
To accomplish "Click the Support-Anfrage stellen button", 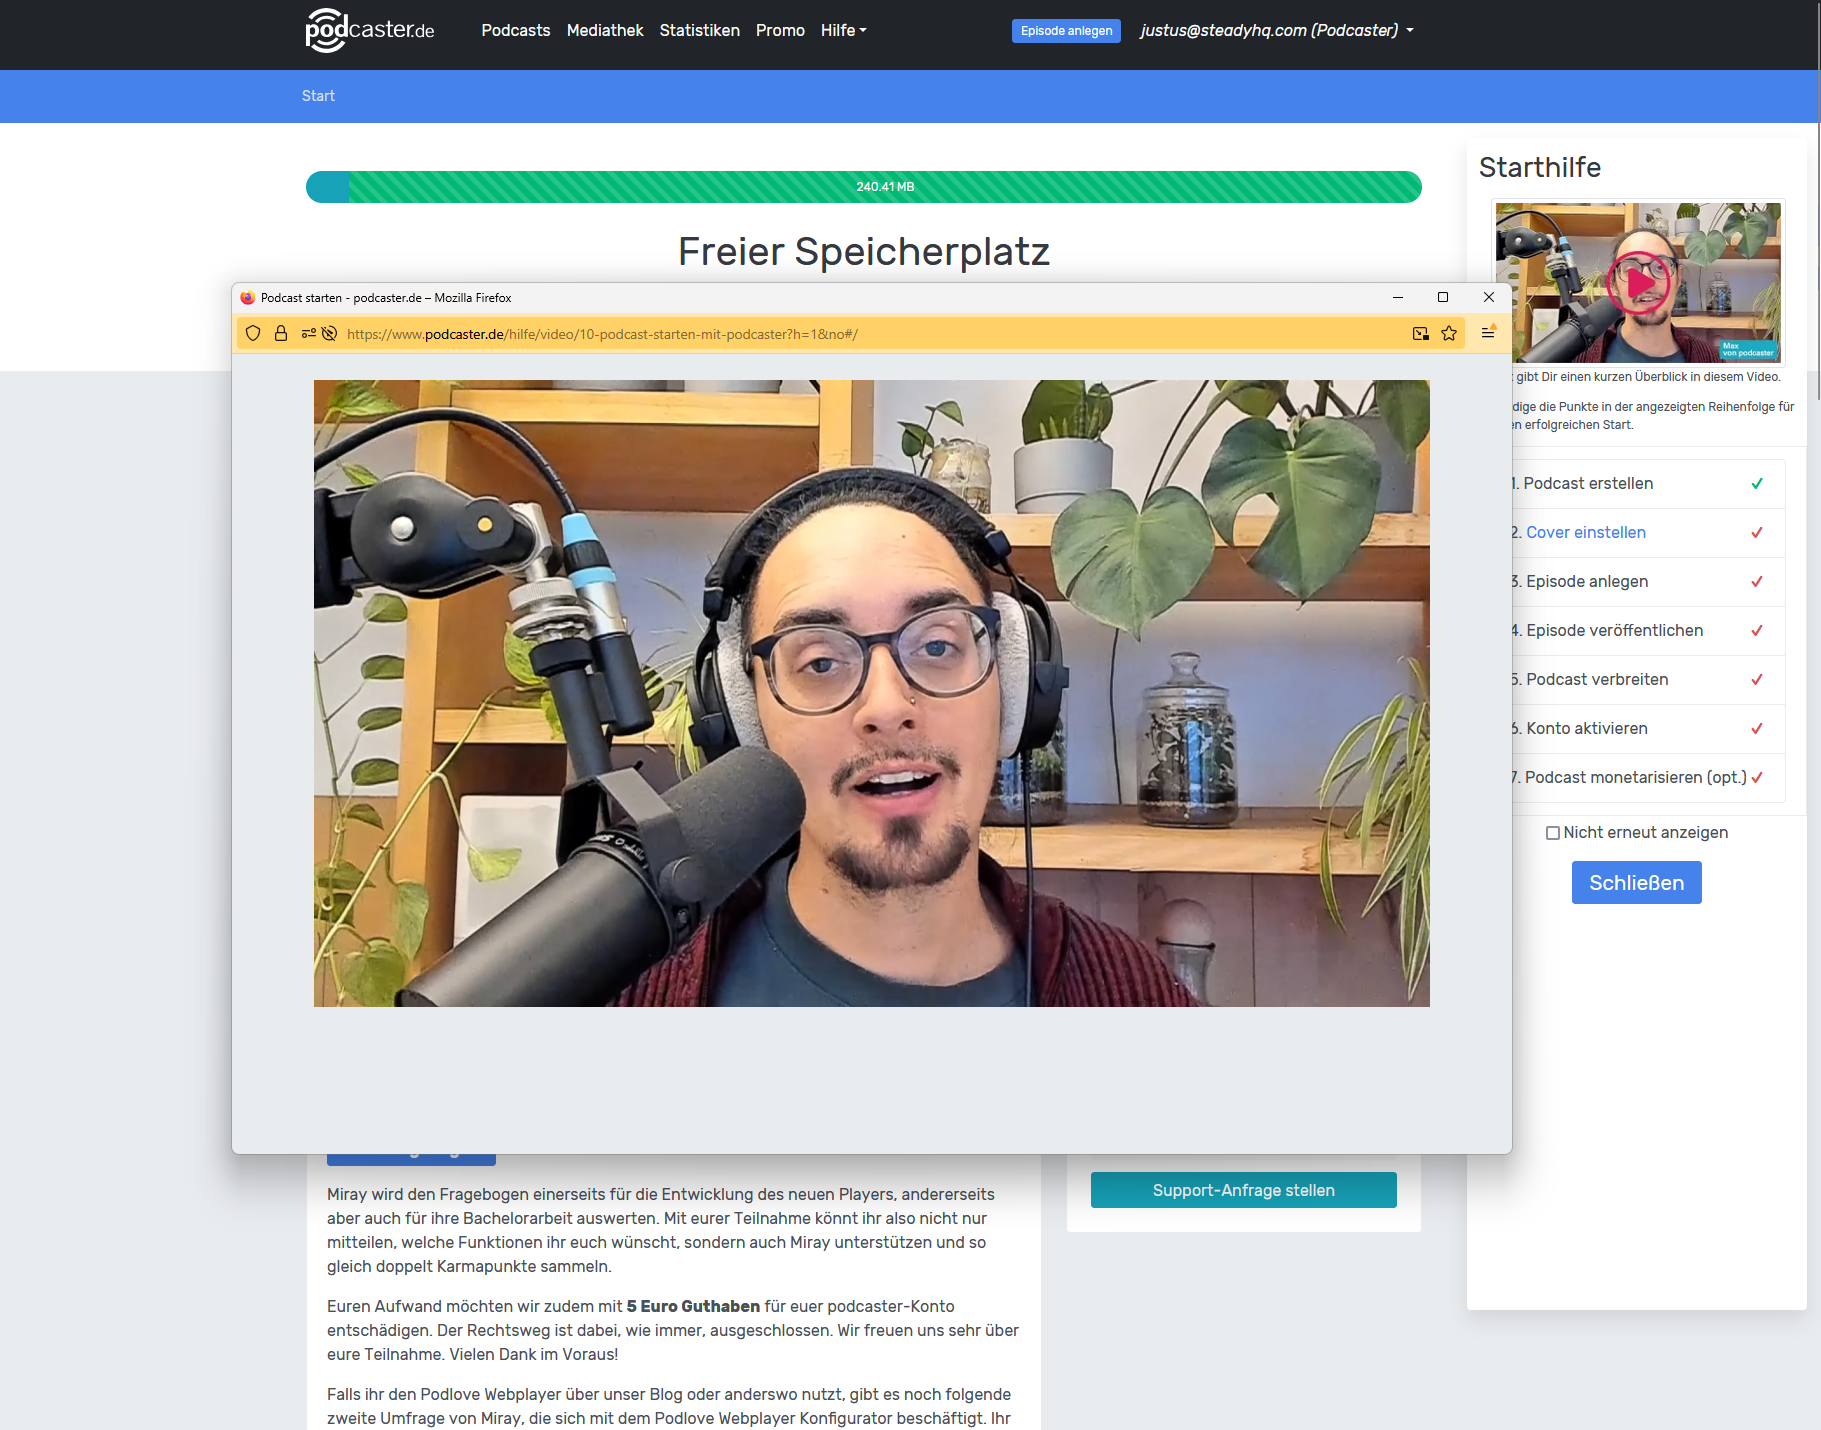I will [x=1243, y=1190].
